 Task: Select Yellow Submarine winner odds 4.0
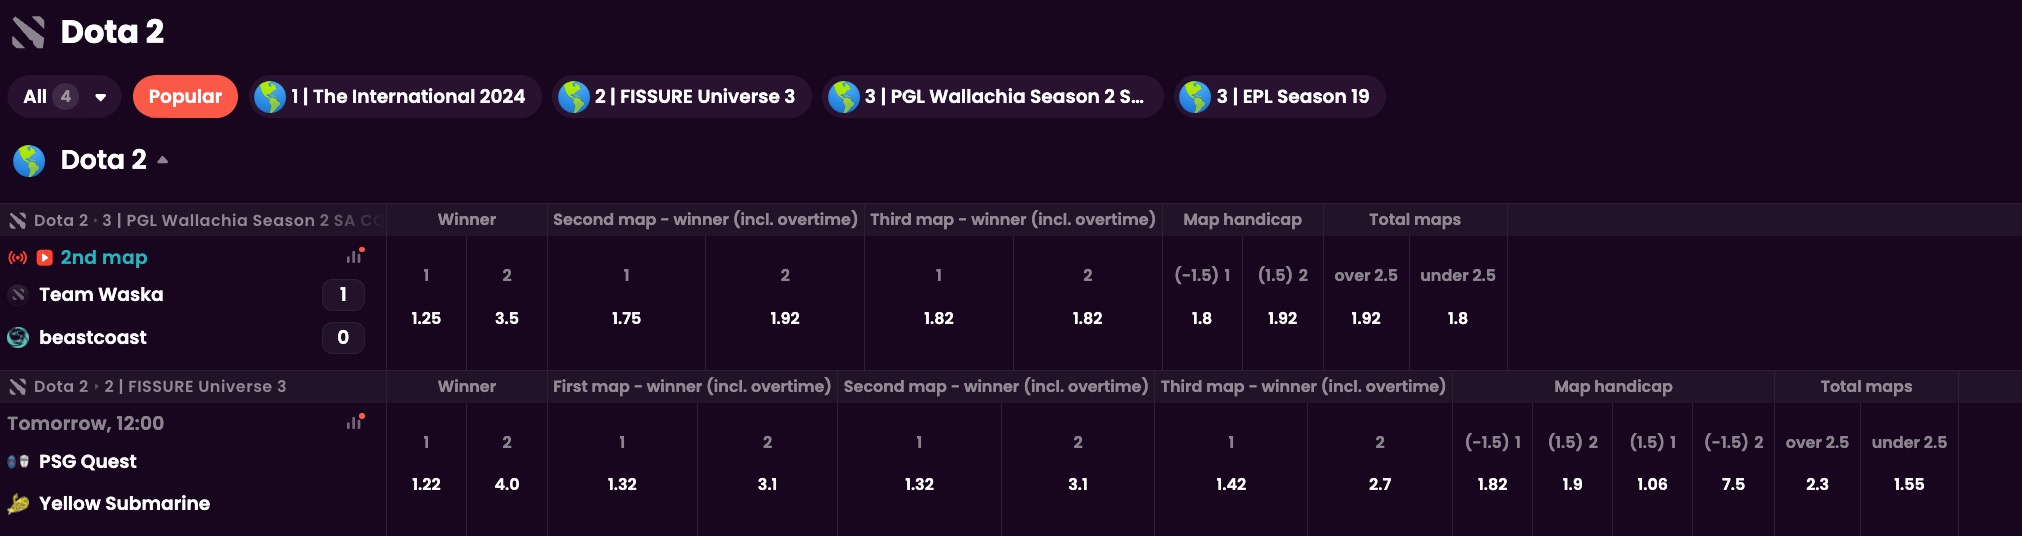pyautogui.click(x=507, y=484)
